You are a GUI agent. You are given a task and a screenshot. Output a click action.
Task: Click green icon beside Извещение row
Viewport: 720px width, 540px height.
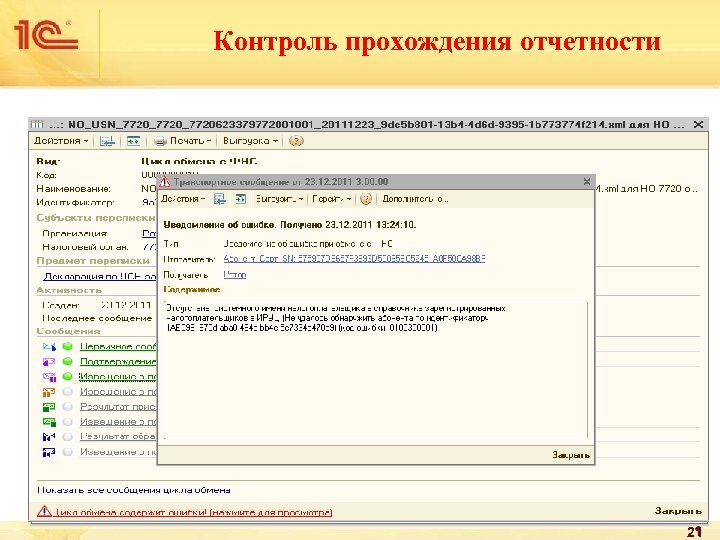49,422
